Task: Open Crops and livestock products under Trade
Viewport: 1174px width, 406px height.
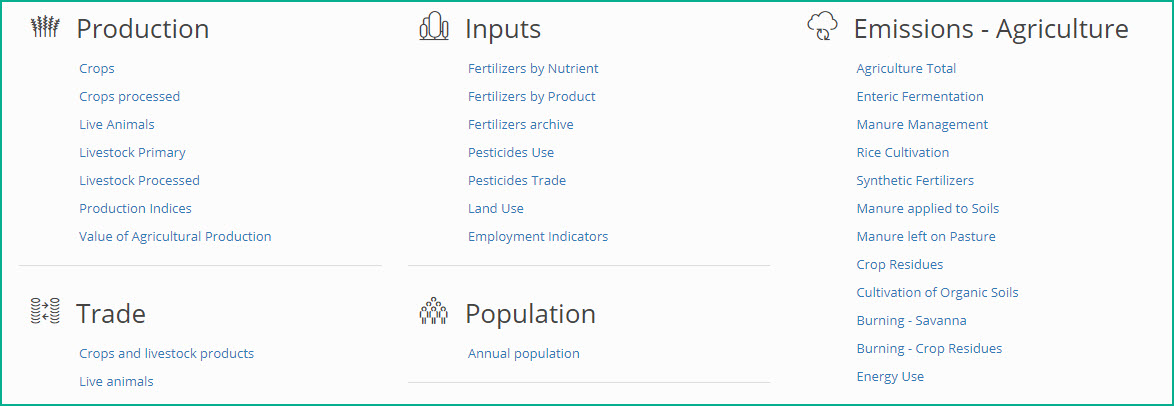Action: (166, 353)
